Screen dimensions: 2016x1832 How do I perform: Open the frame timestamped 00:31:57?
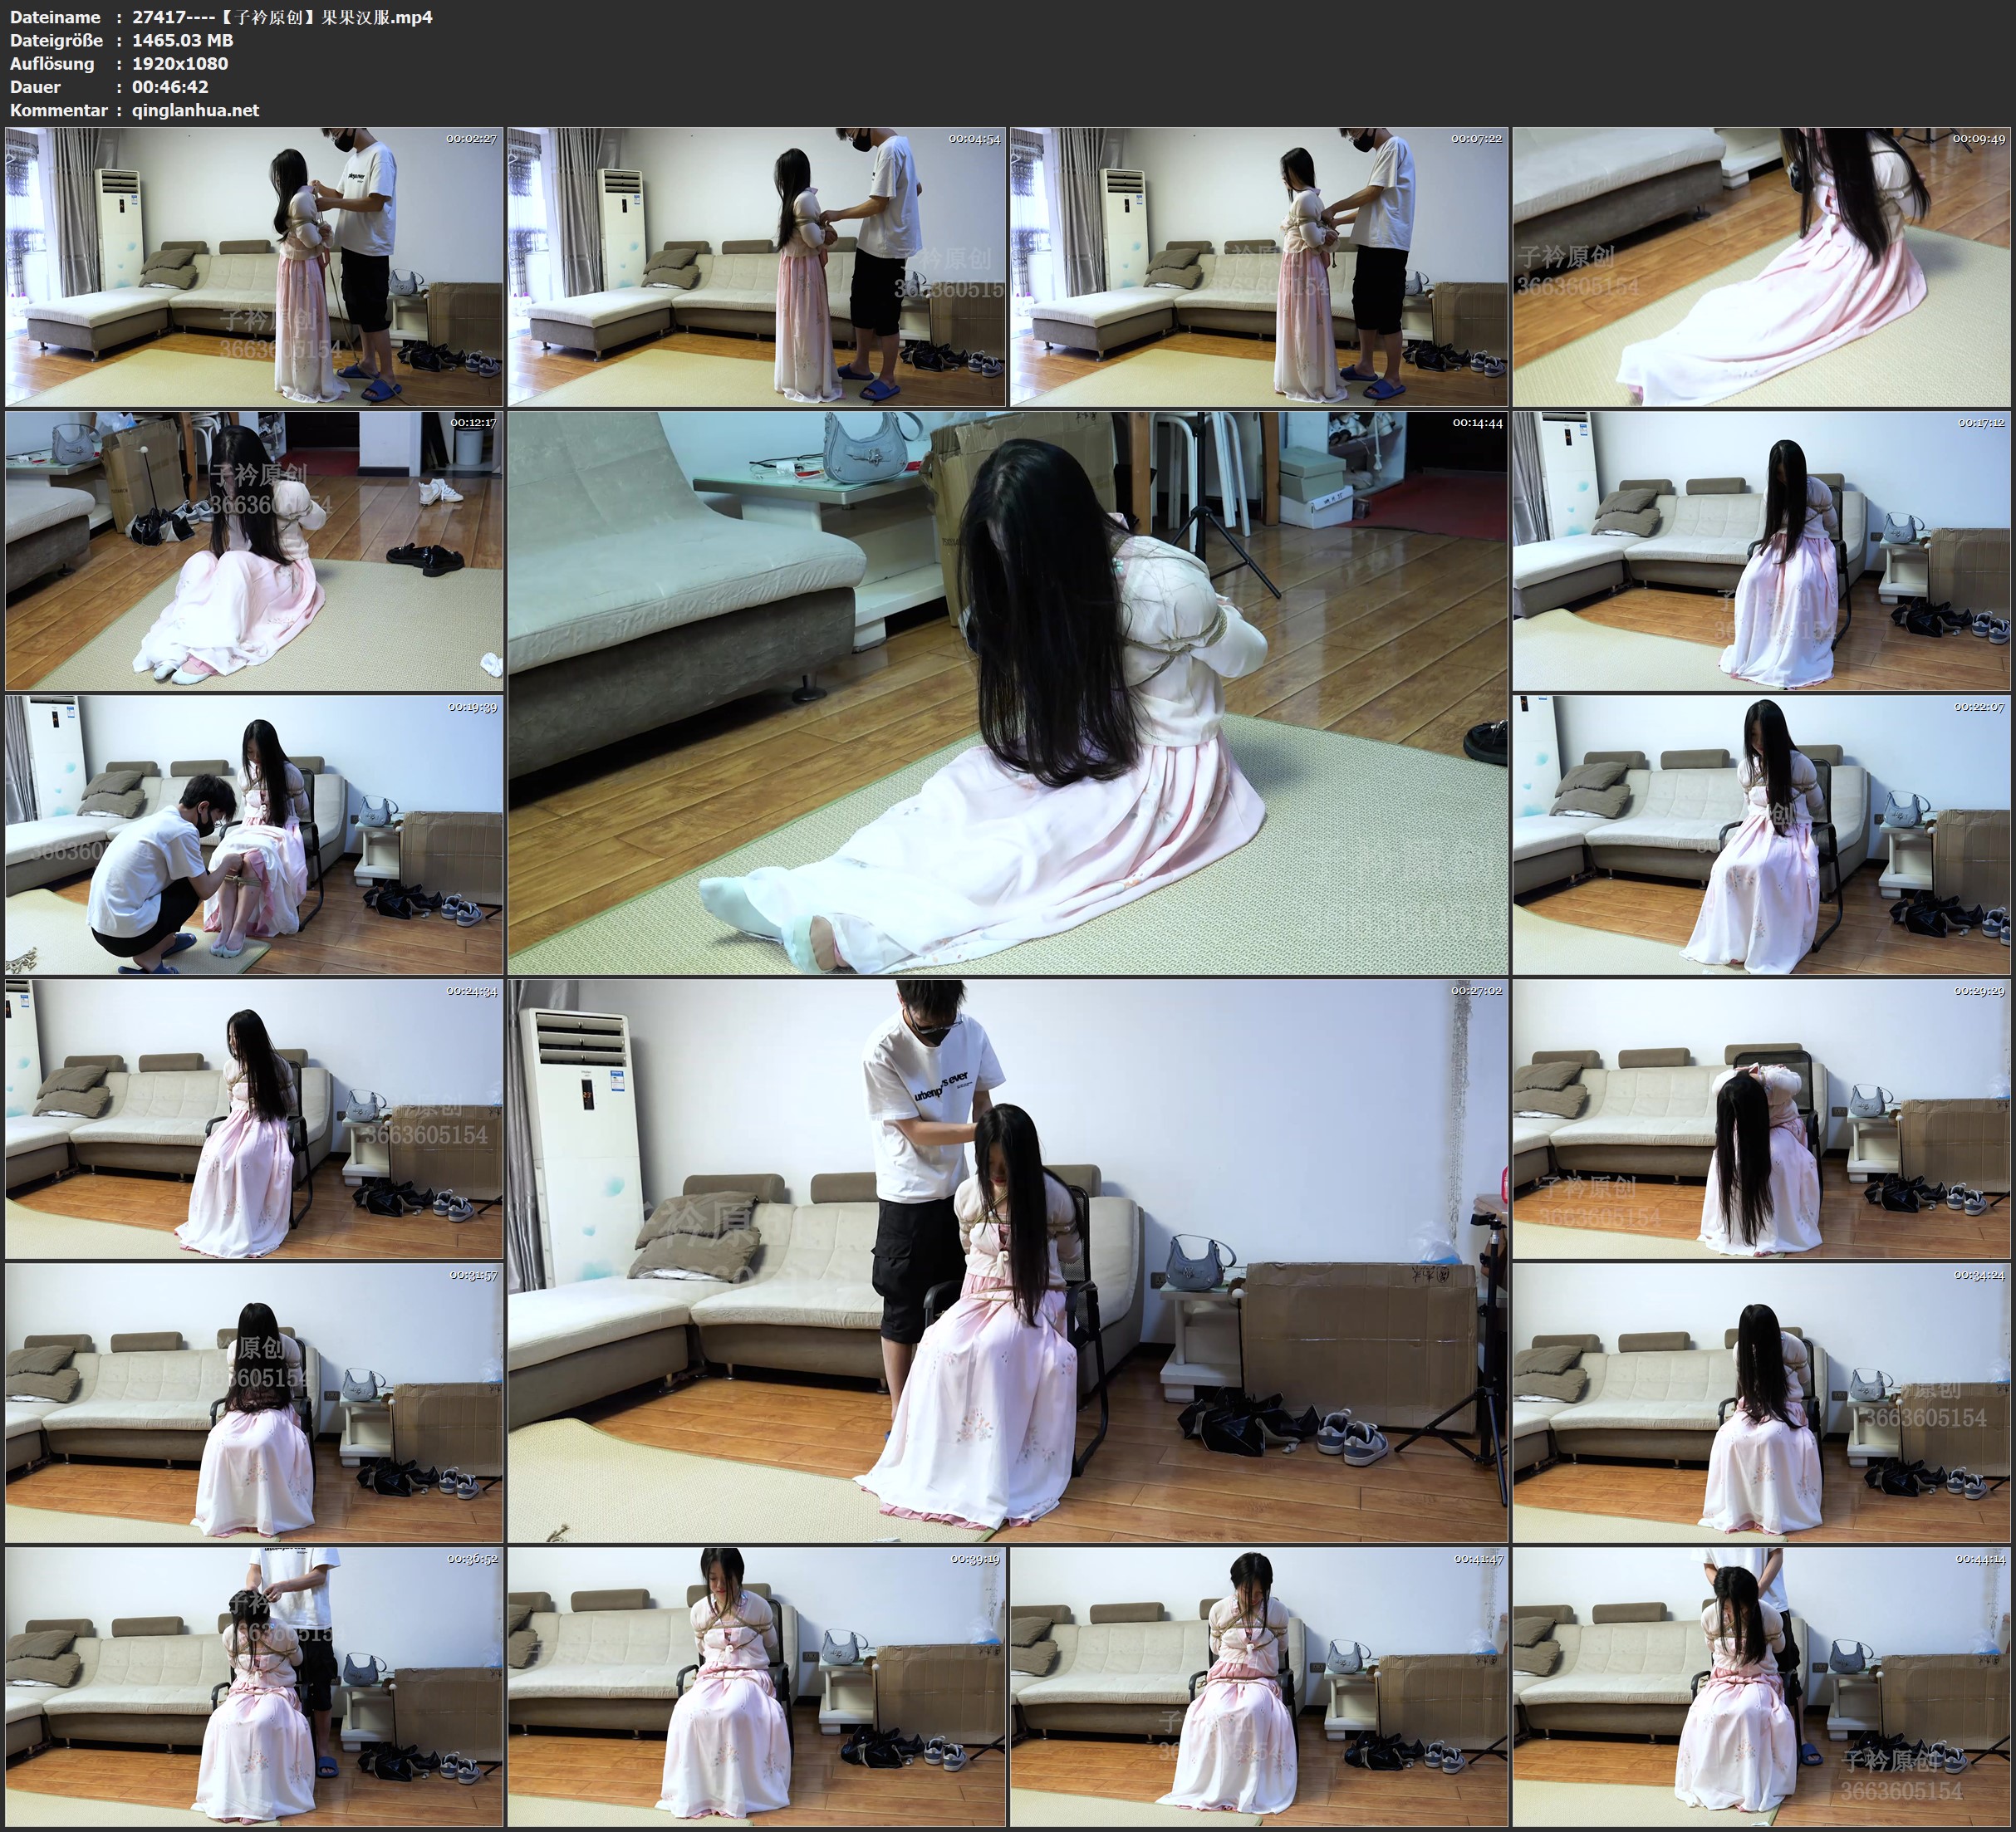pyautogui.click(x=254, y=1402)
